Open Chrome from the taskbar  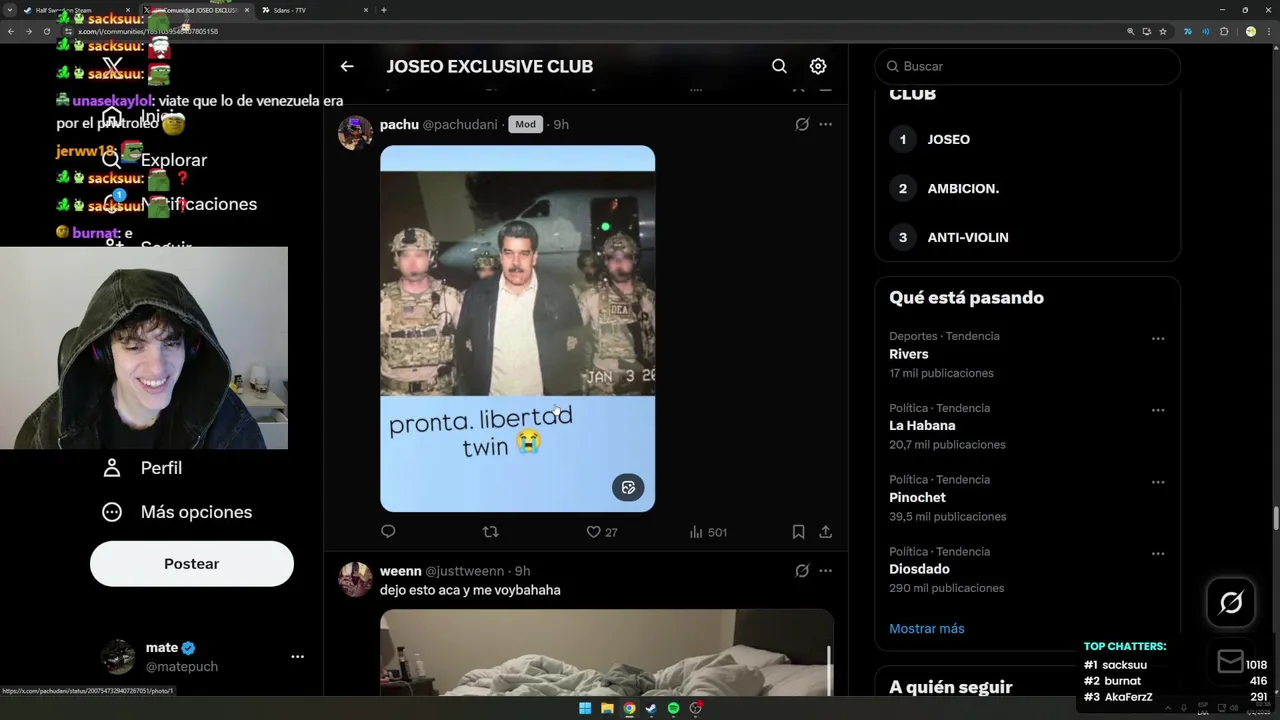coord(629,708)
